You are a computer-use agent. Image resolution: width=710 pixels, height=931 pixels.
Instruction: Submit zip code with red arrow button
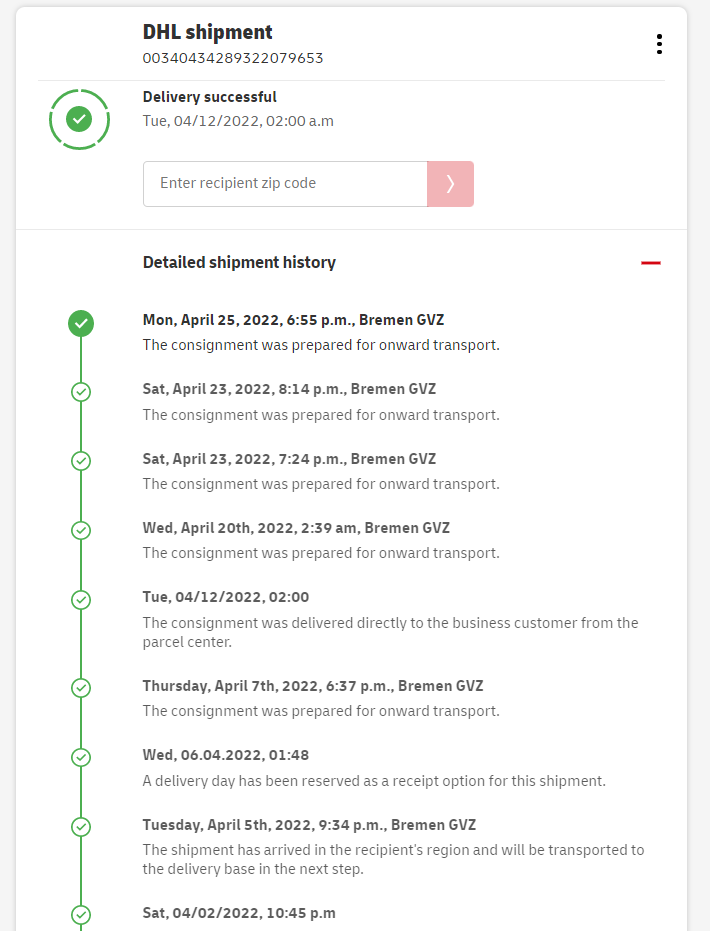click(450, 184)
